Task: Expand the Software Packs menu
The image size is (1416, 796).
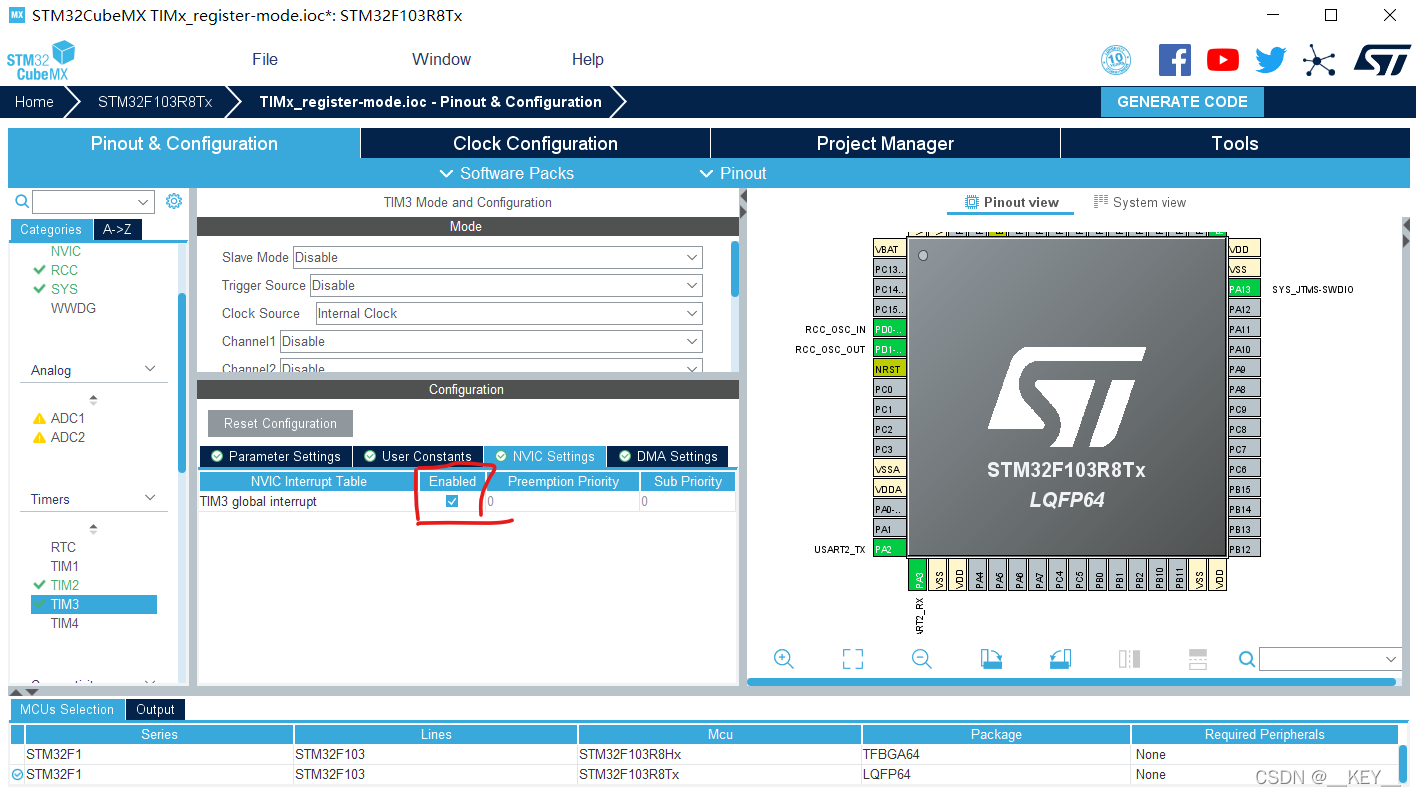Action: [506, 173]
